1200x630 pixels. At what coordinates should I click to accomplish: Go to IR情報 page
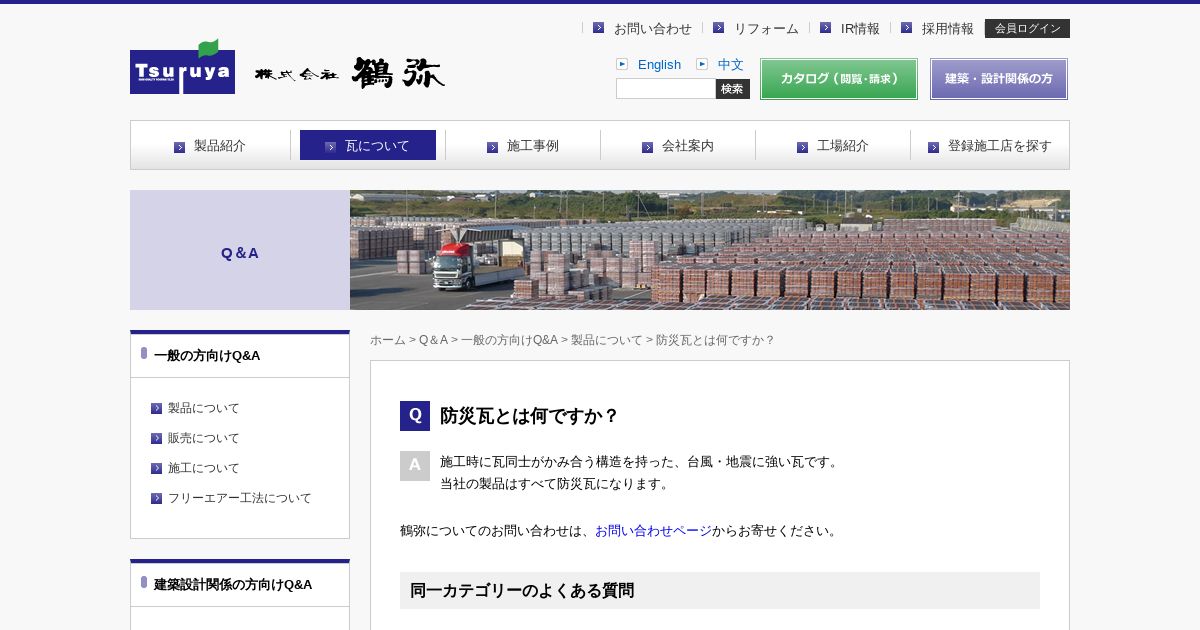[860, 29]
